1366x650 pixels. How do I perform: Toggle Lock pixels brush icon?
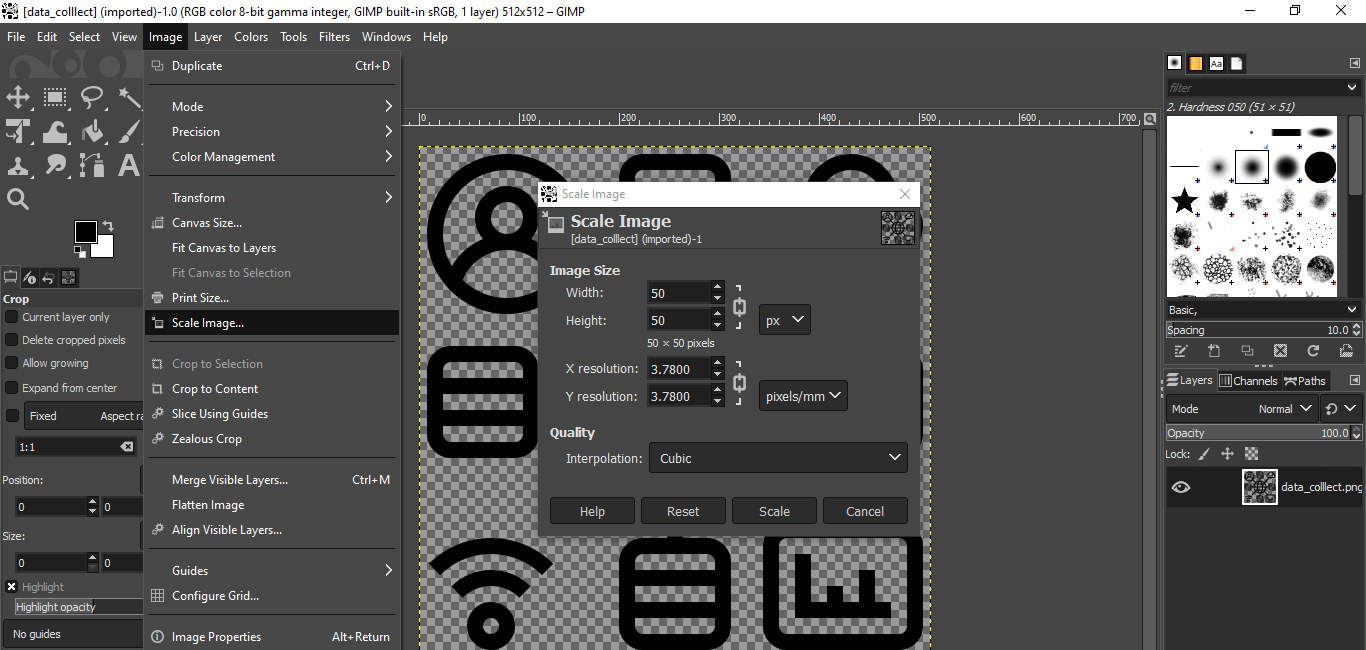coord(1204,454)
